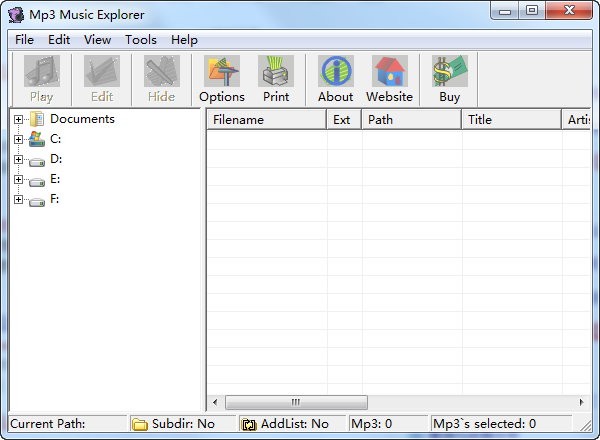
Task: Click the Buy toolbar icon
Action: [449, 72]
